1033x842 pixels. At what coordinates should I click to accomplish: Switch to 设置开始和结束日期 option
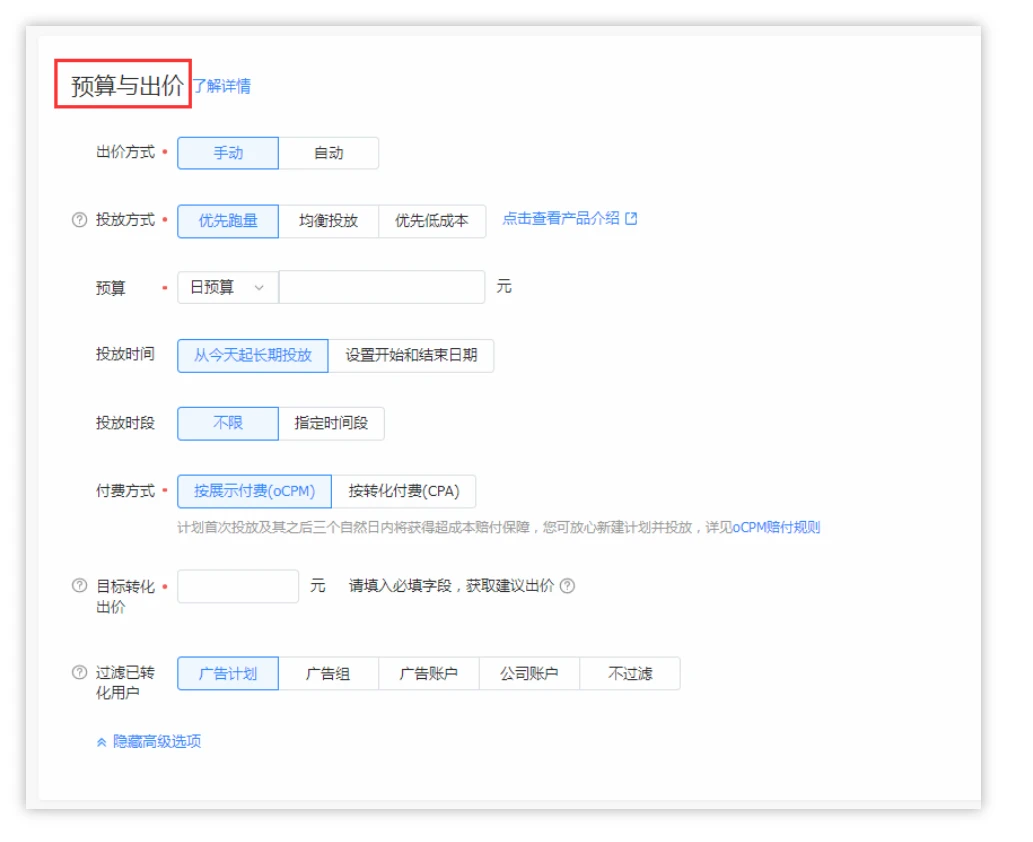(411, 355)
